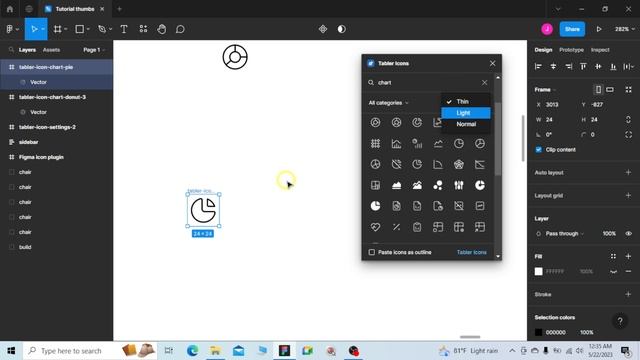The width and height of the screenshot is (640, 360).
Task: Expand Move tool options arrow
Action: [43, 29]
